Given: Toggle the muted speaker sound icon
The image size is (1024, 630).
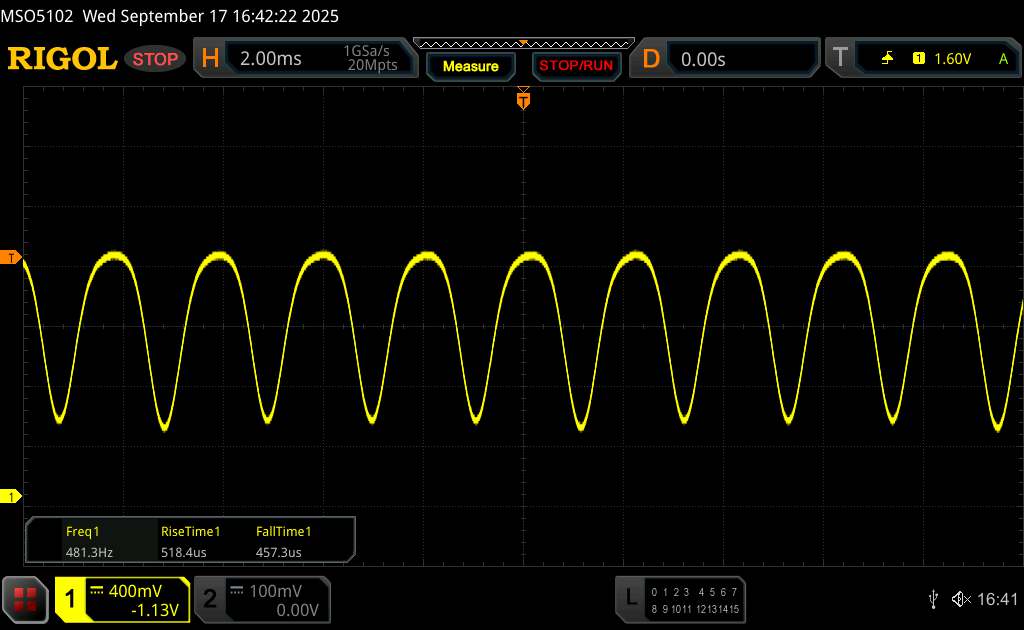Looking at the screenshot, I should (x=960, y=598).
